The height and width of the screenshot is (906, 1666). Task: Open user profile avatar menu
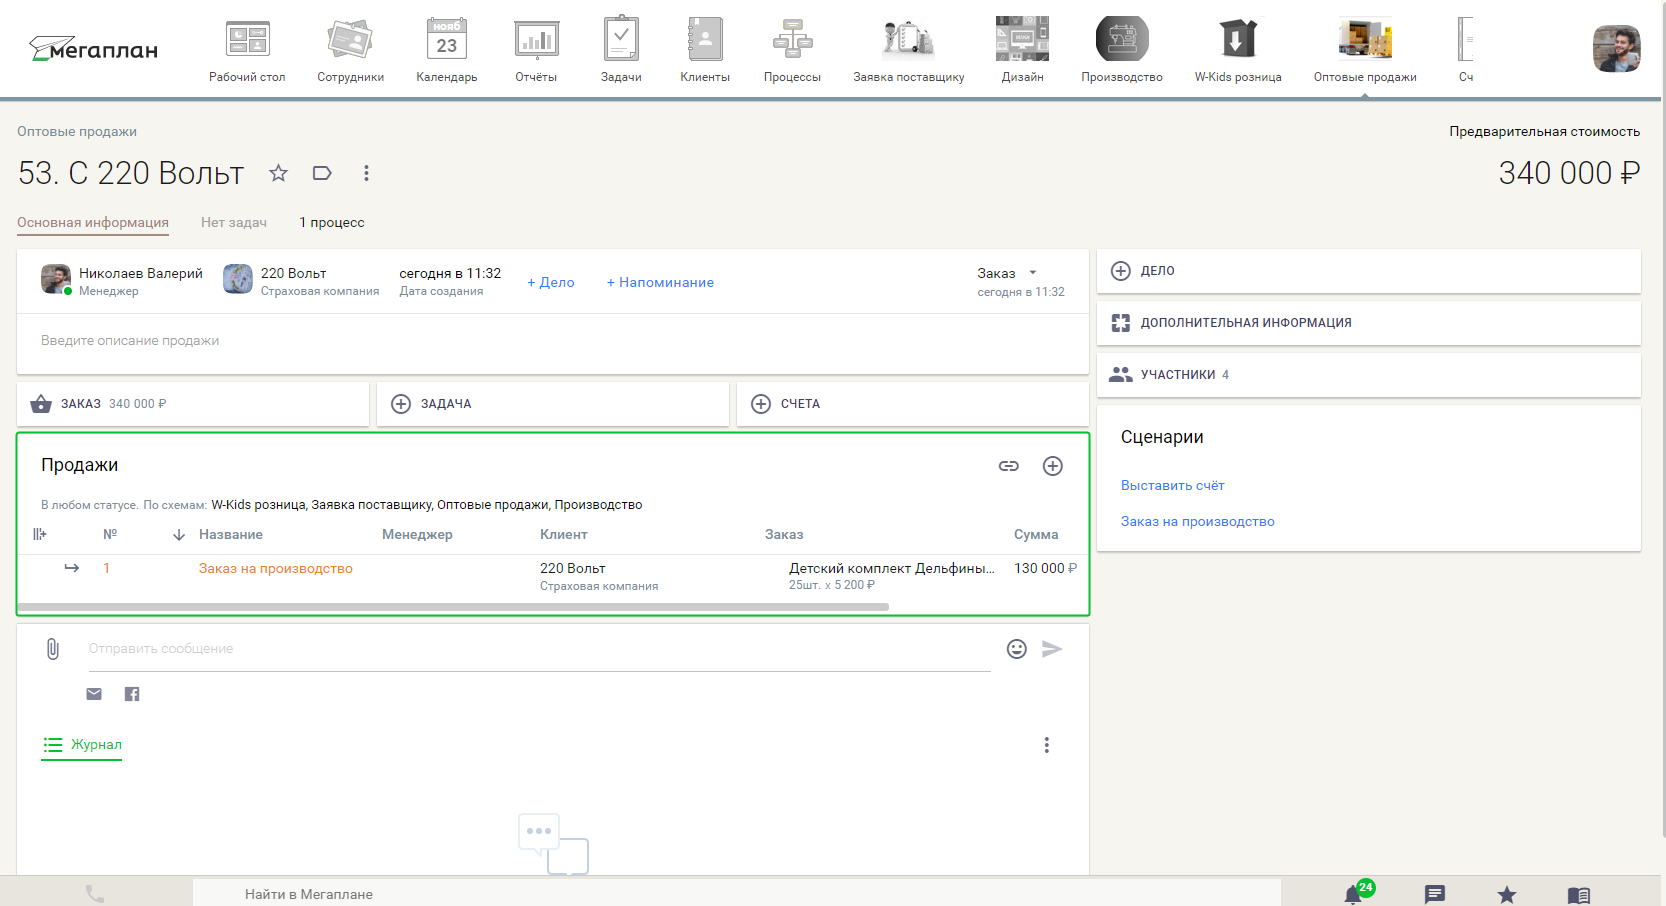[x=1616, y=49]
